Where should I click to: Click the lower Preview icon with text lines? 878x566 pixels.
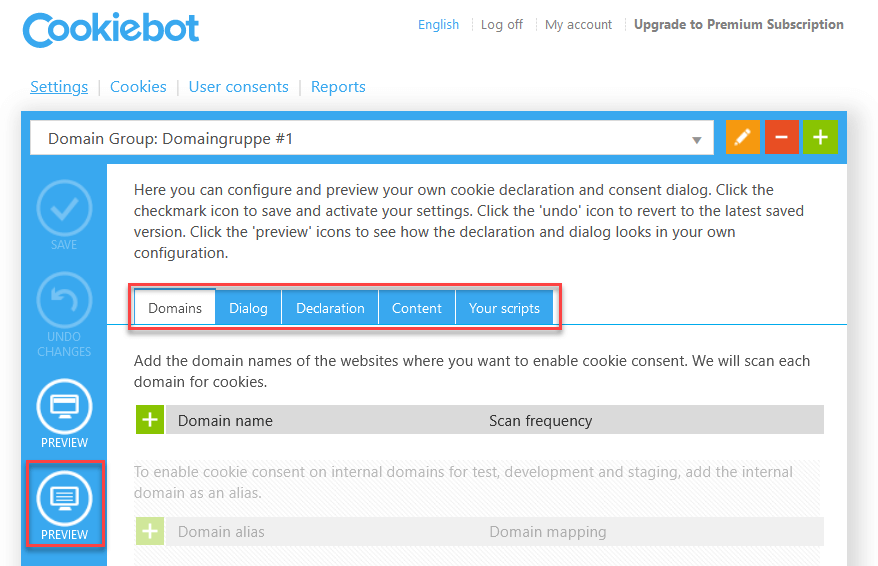64,498
